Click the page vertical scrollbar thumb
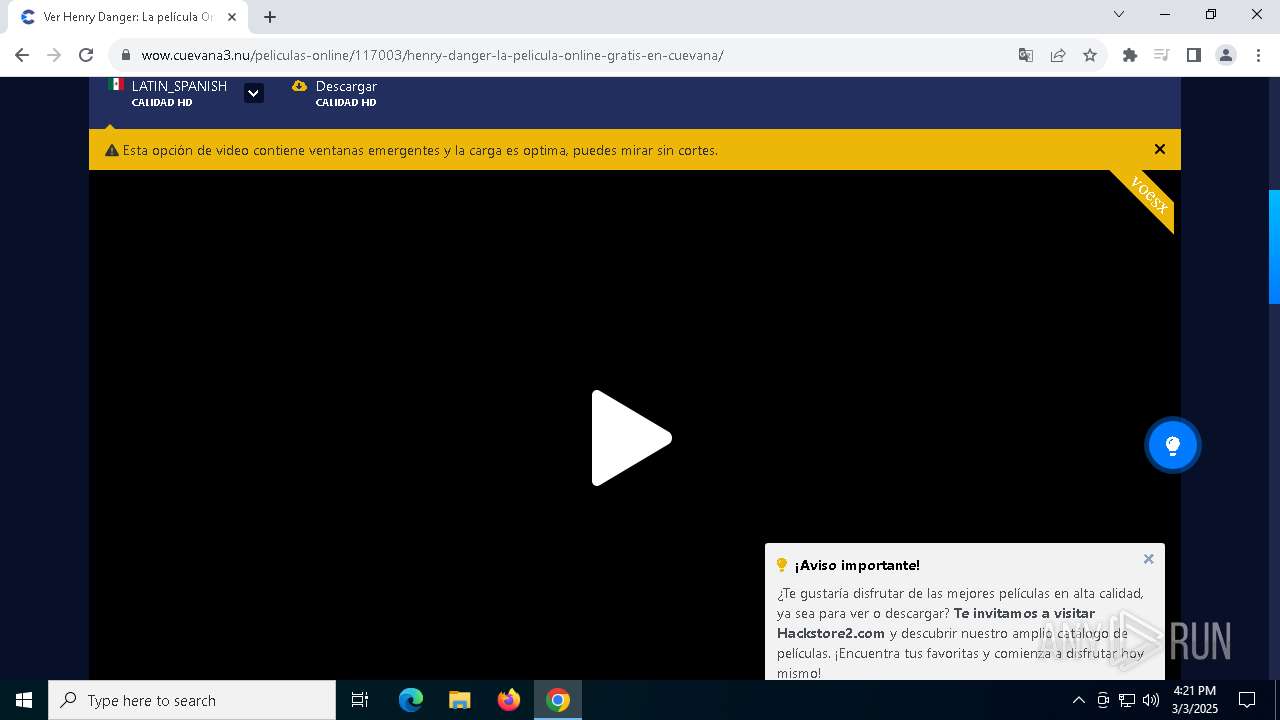Viewport: 1280px width, 720px height. click(1274, 246)
